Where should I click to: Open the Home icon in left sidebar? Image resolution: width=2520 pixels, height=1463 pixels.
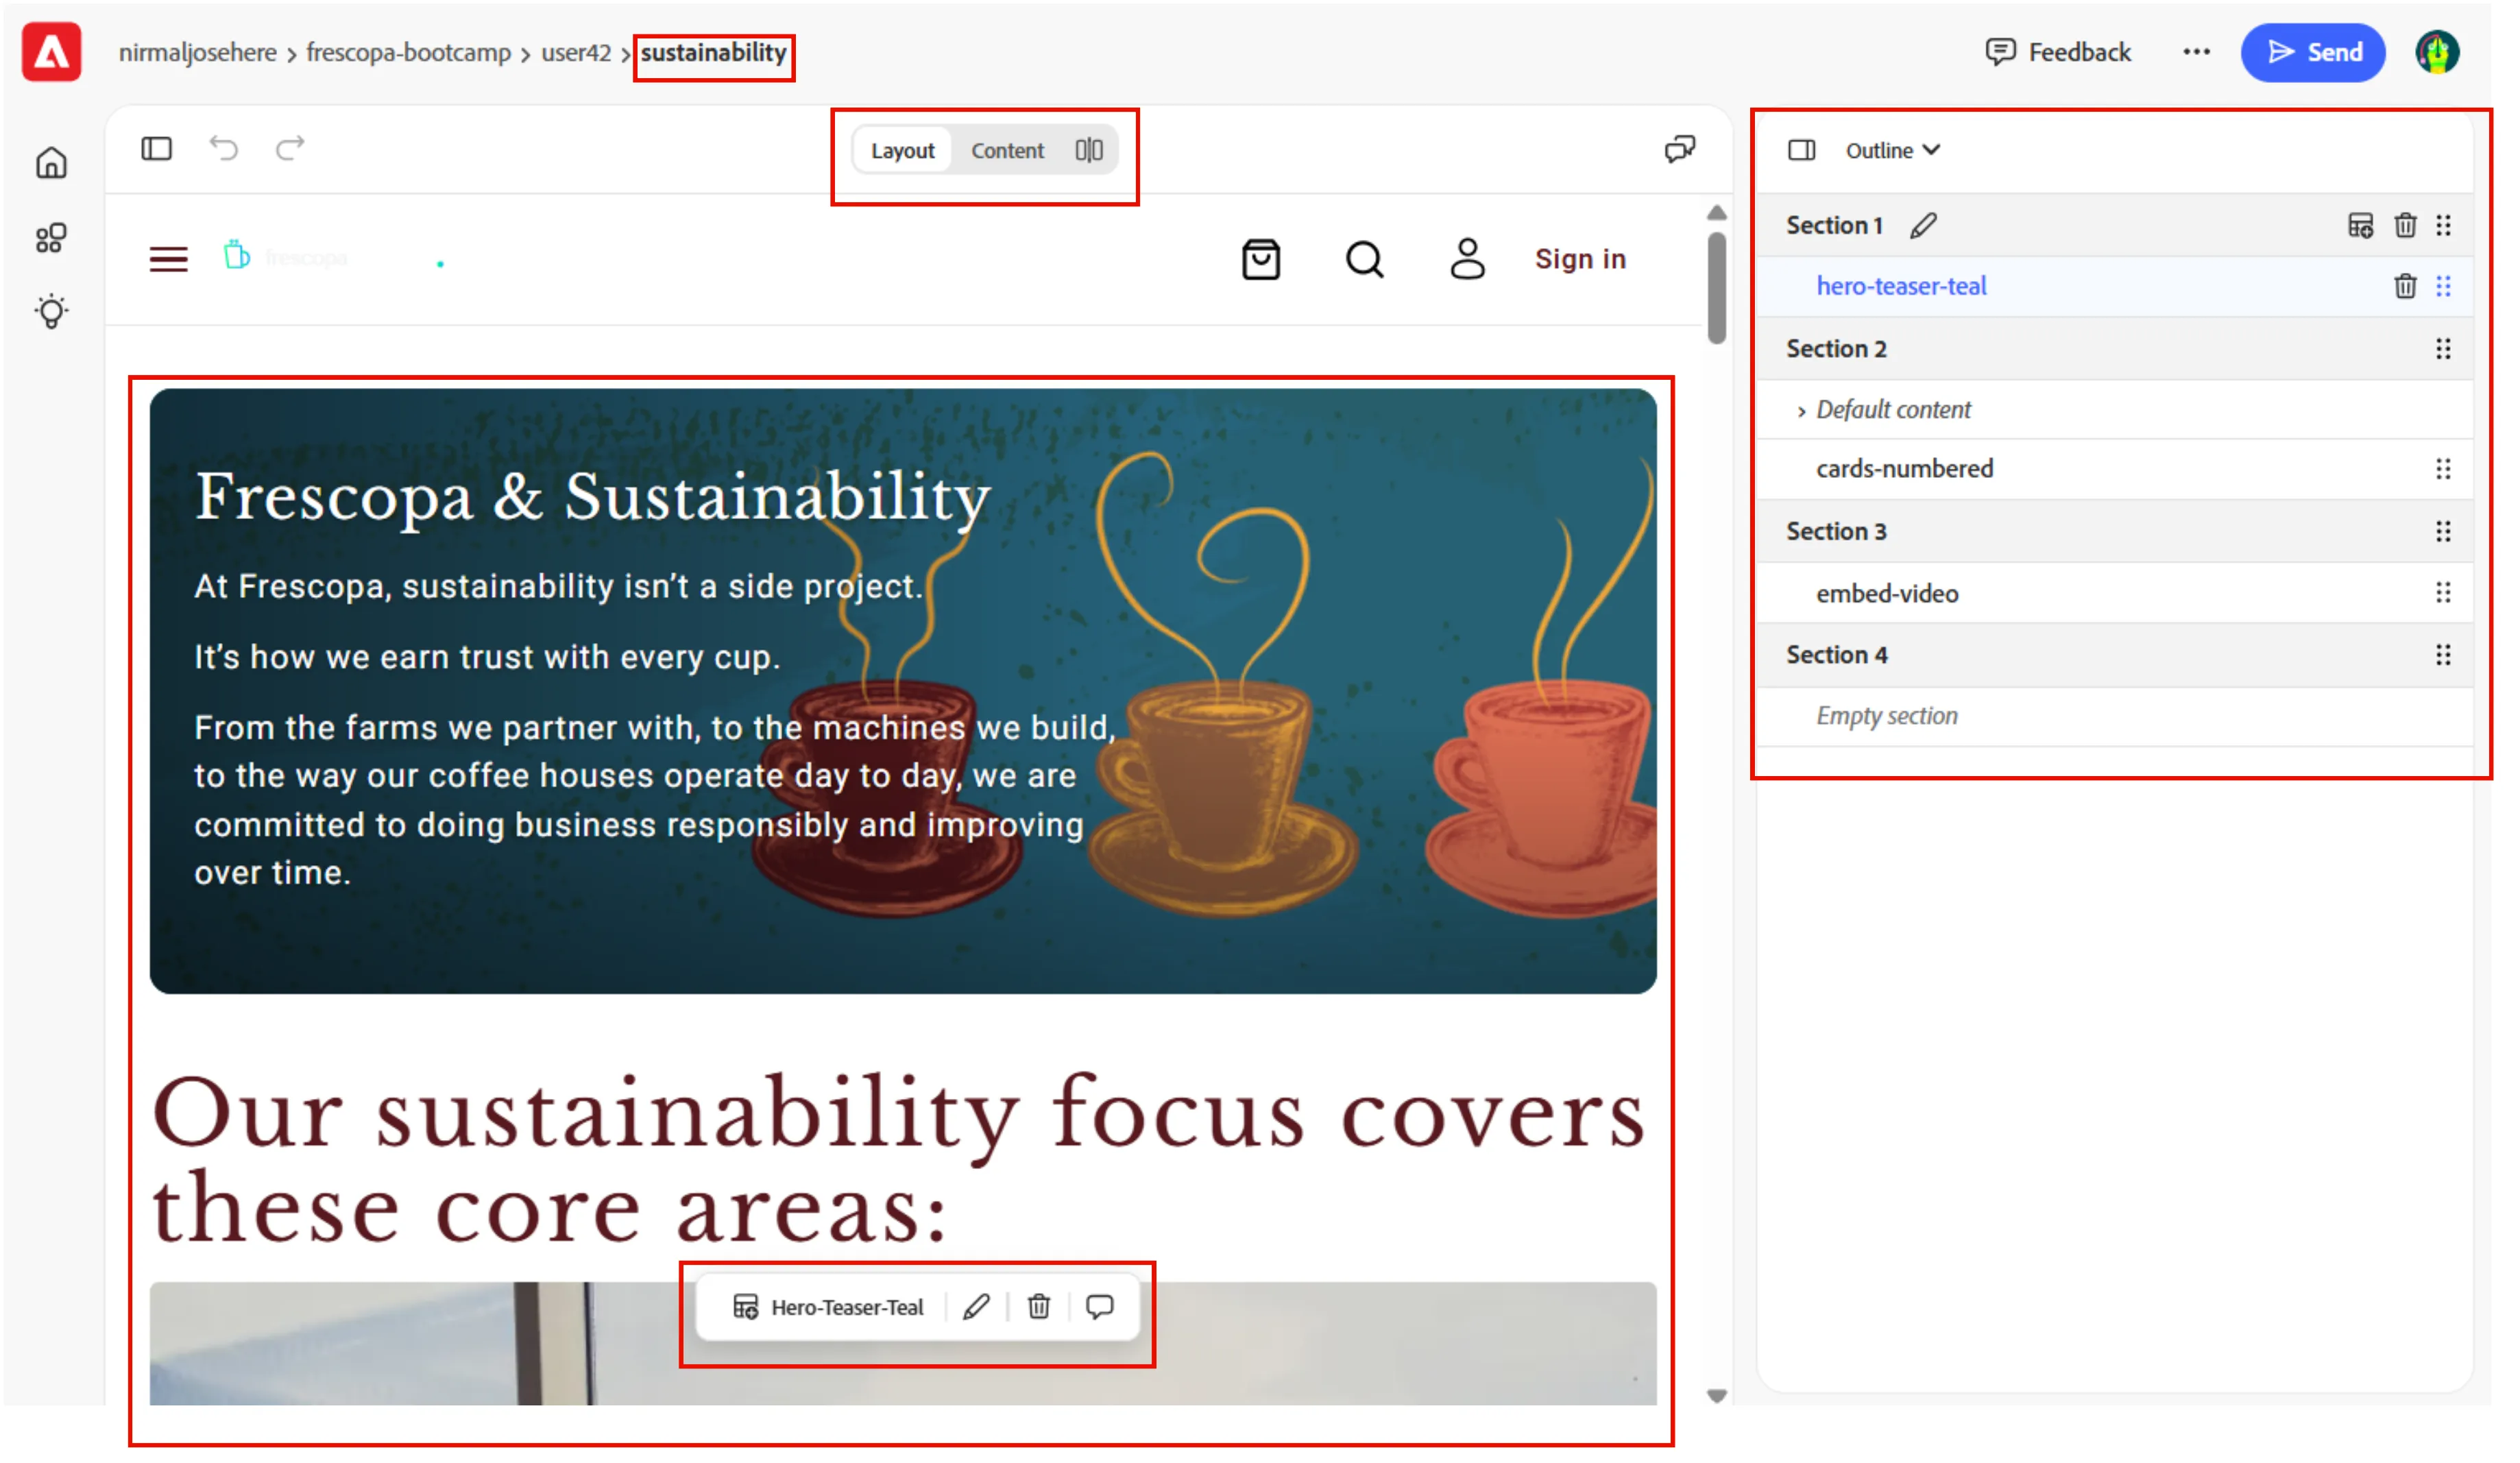pyautogui.click(x=52, y=163)
